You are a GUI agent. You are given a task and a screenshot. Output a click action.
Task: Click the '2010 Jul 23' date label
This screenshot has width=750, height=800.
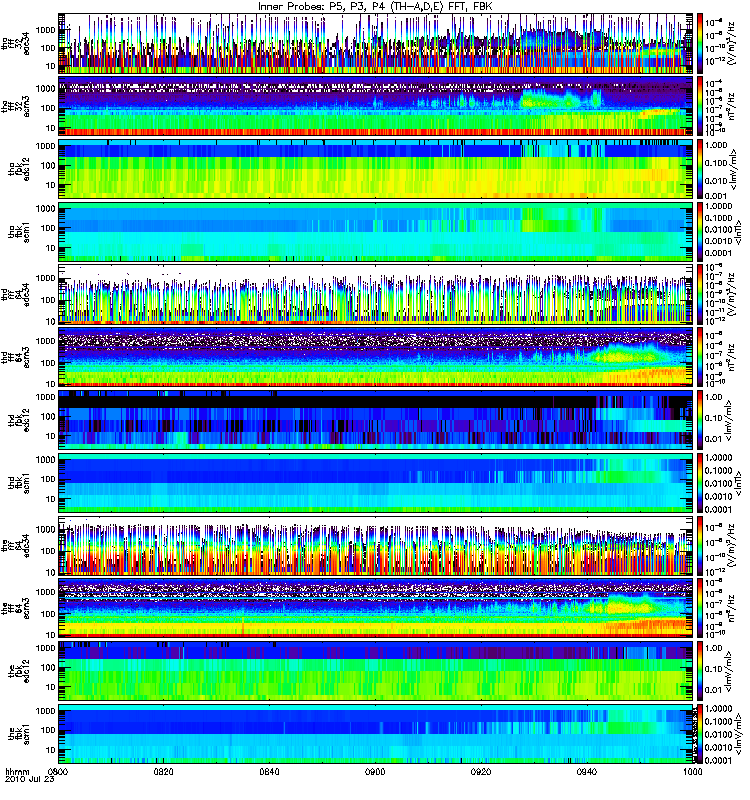[x=30, y=779]
